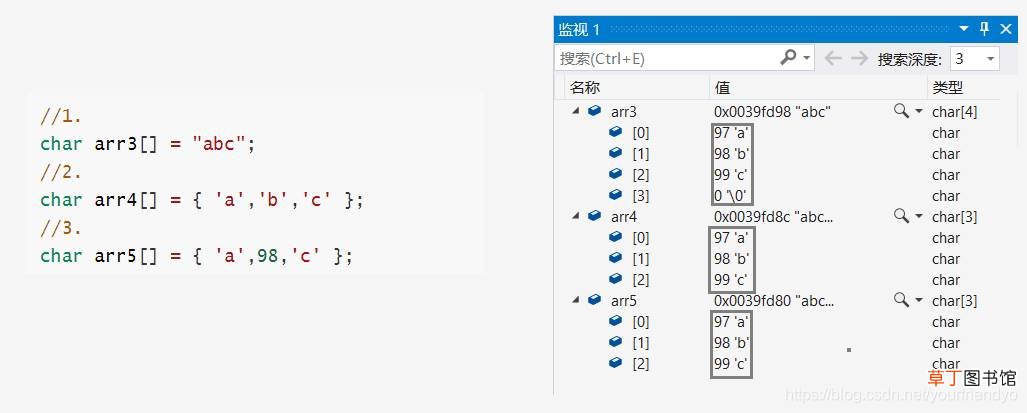Click the next search result arrow

tap(859, 58)
